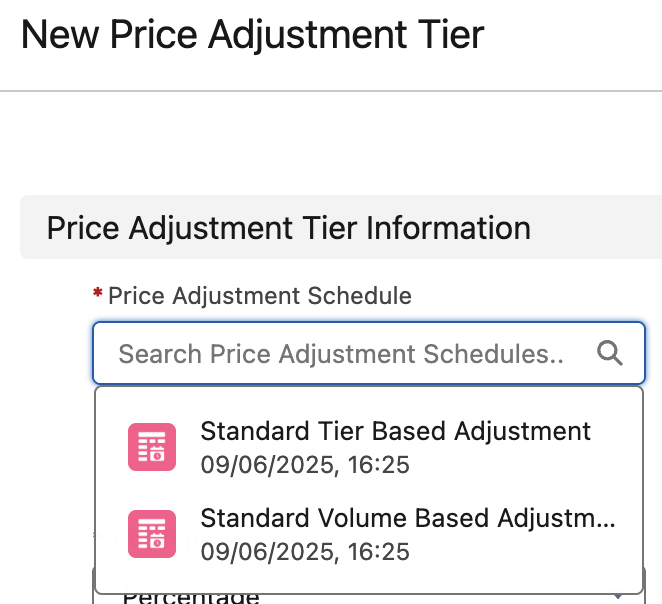Select the Standard Tier Based Adjustment option

click(395, 431)
